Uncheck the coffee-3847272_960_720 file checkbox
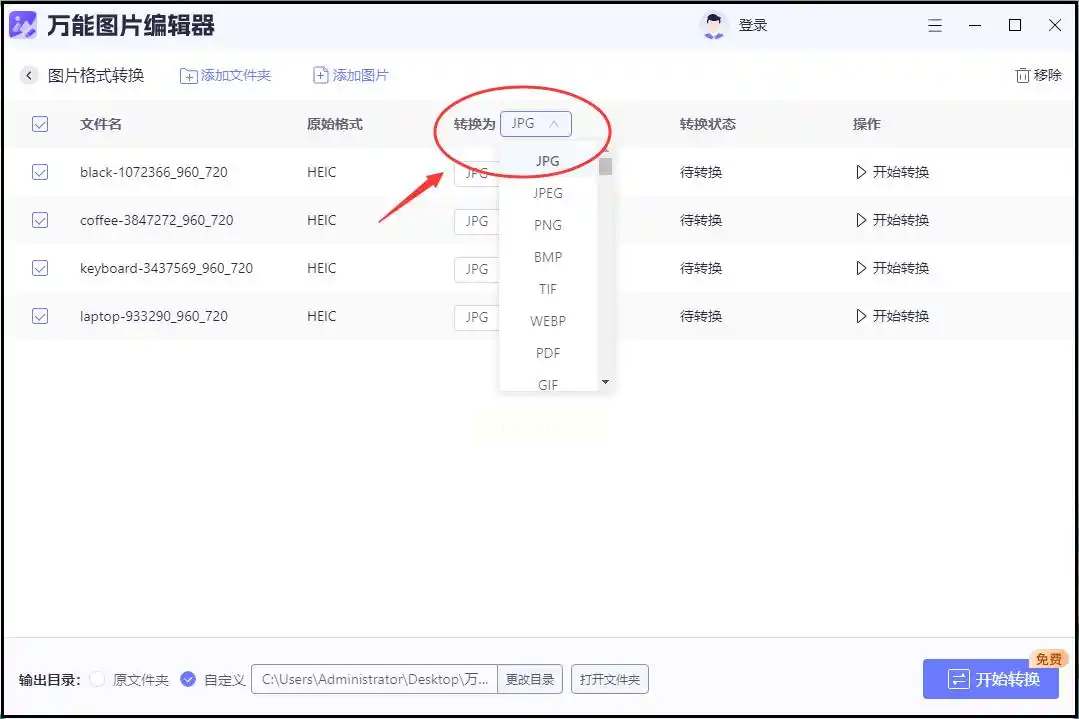The width and height of the screenshot is (1079, 719). [x=40, y=220]
